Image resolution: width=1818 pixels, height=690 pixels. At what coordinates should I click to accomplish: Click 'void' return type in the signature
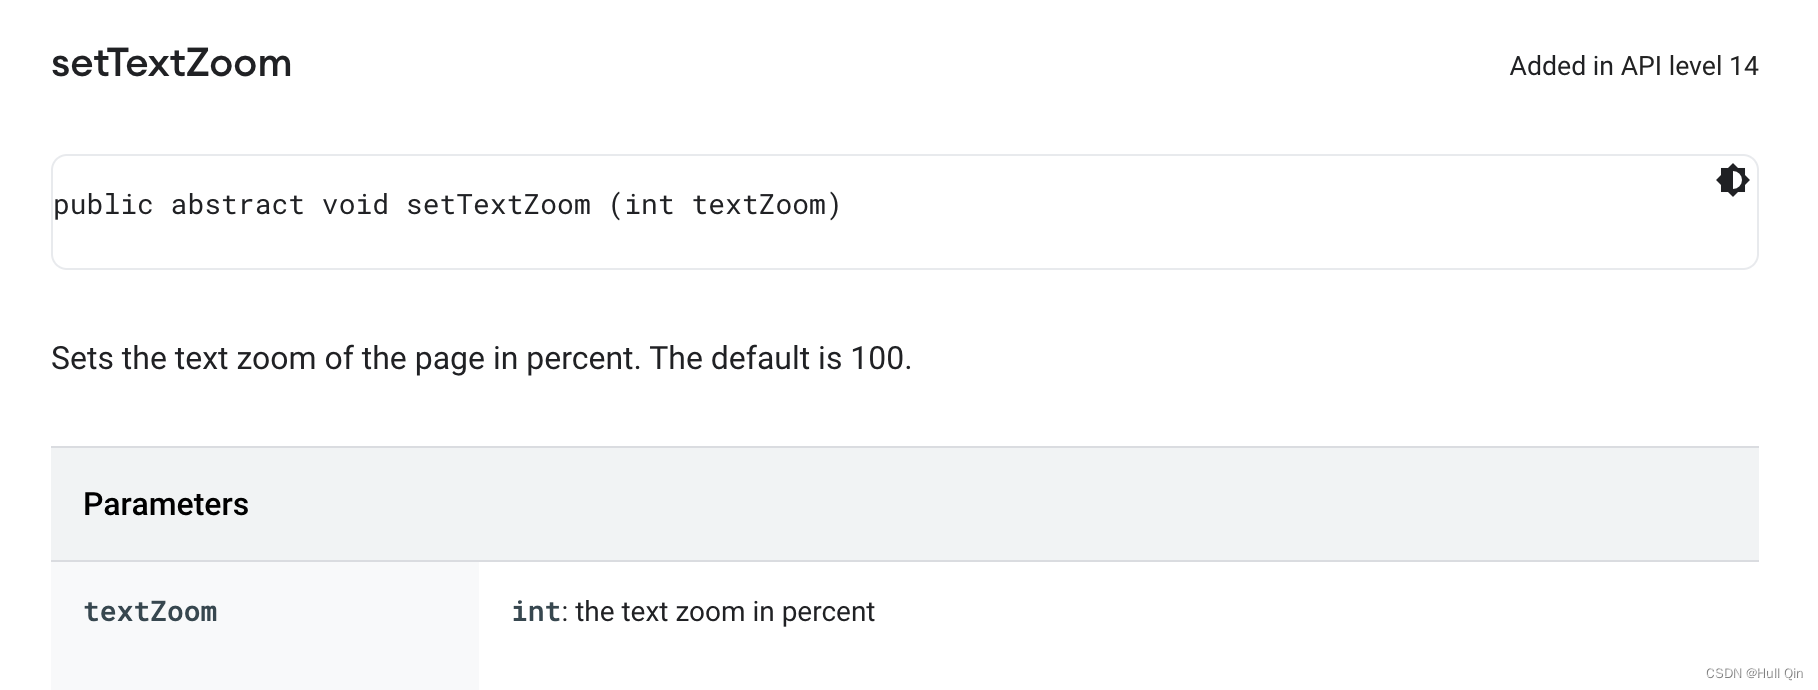tap(355, 205)
